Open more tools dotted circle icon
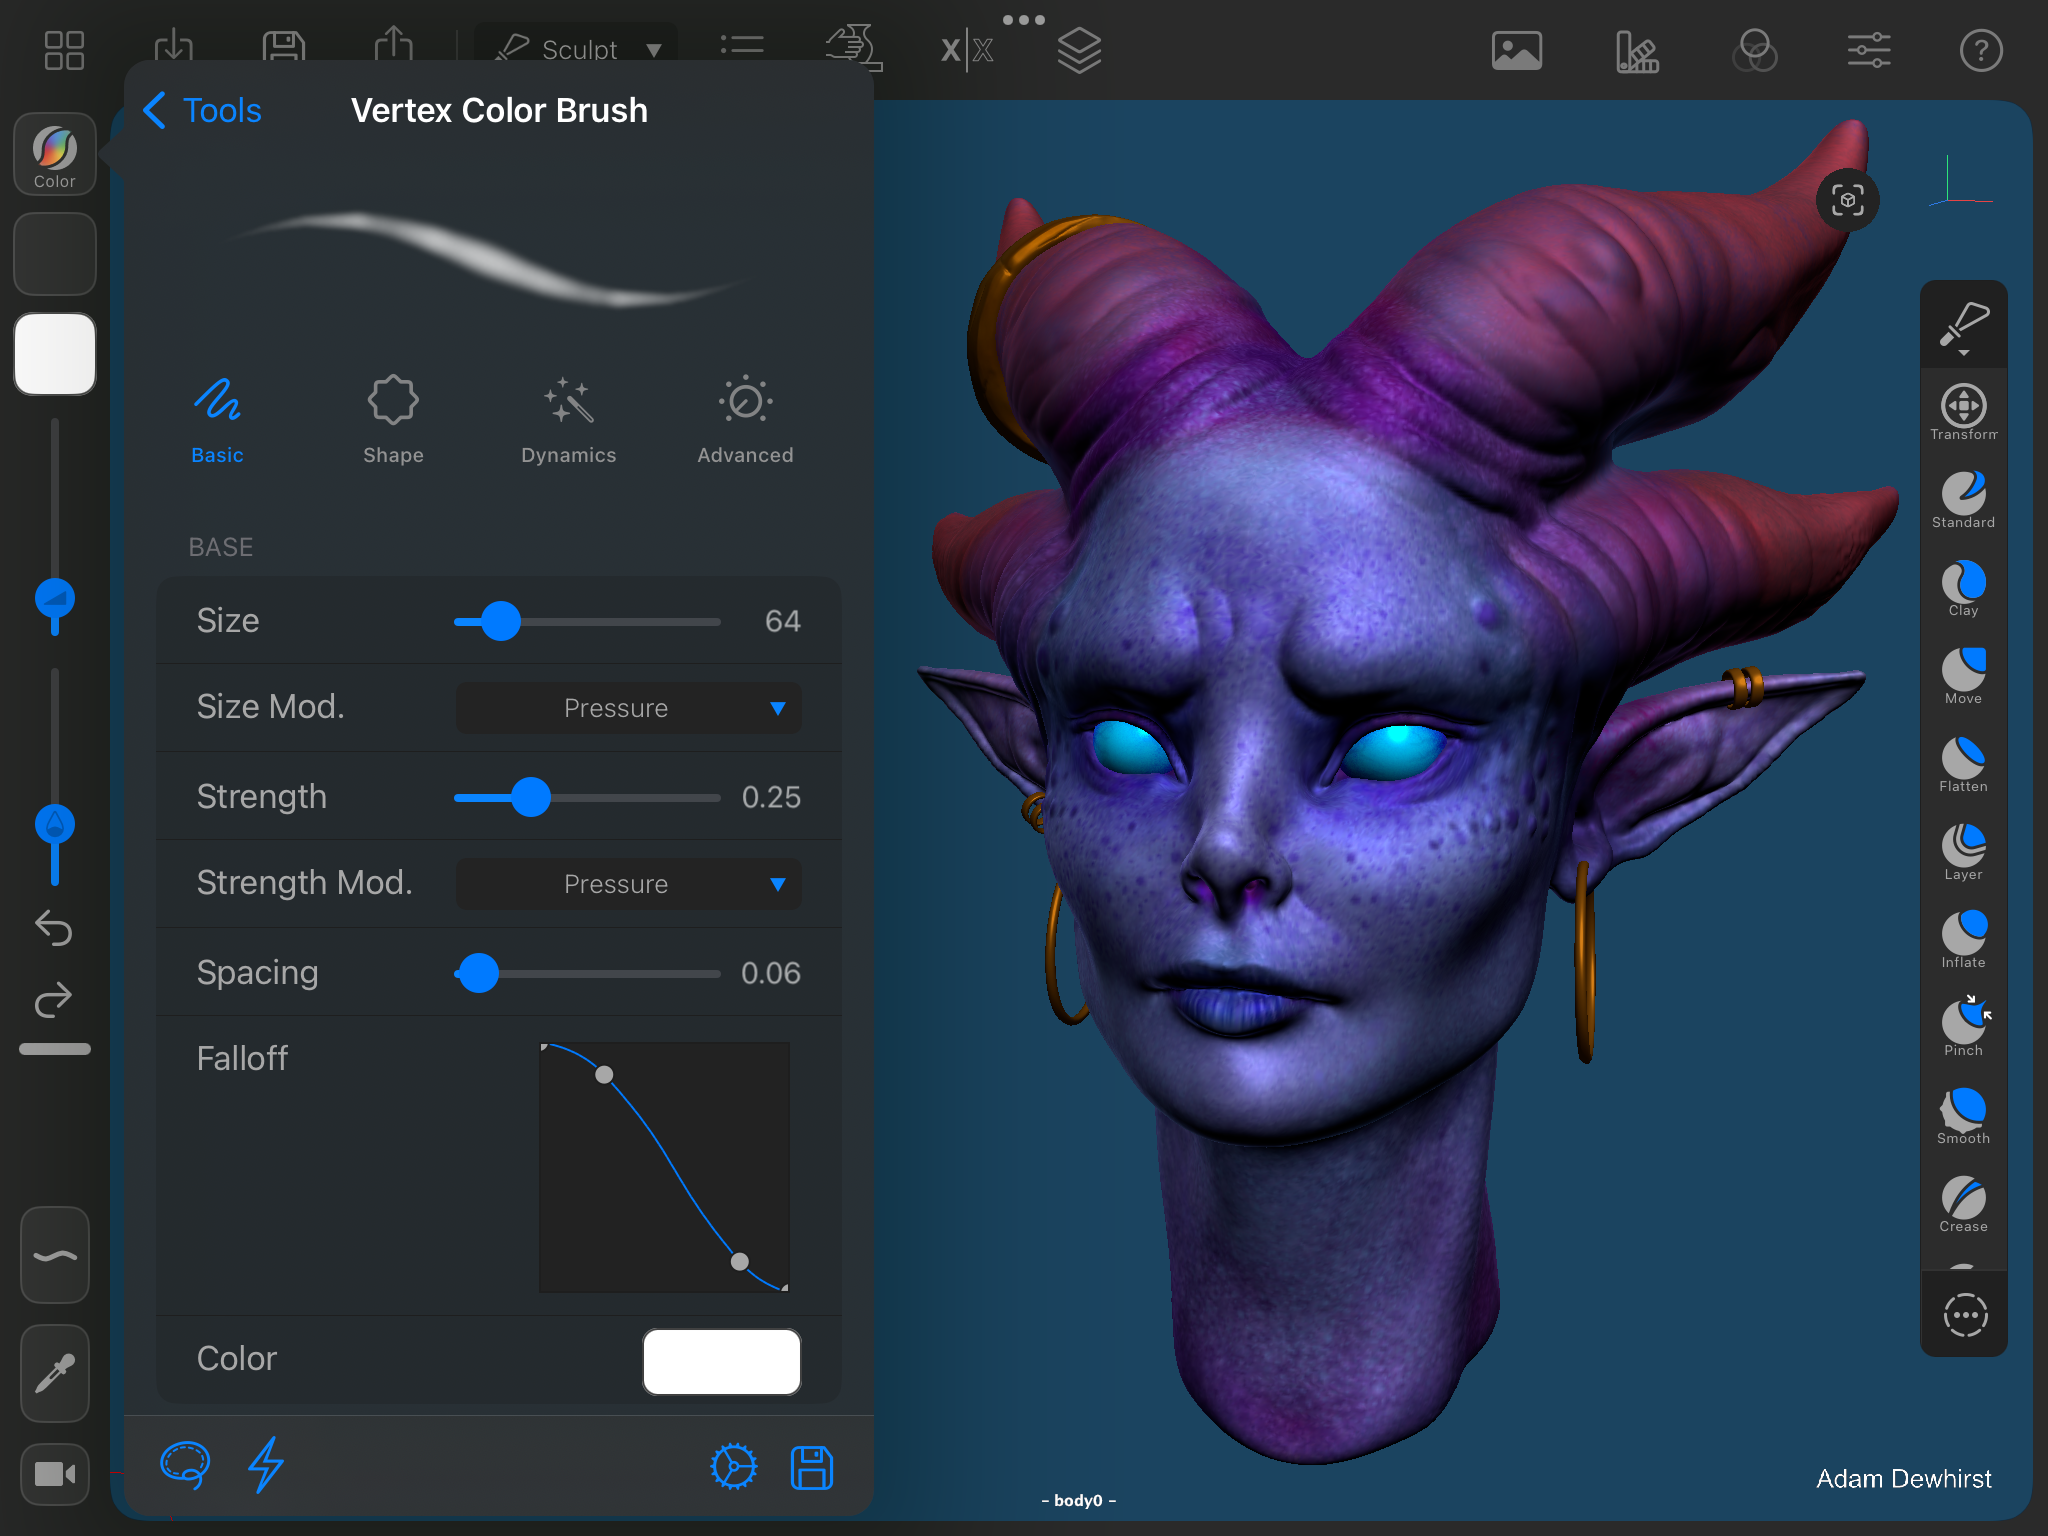 (1965, 1315)
